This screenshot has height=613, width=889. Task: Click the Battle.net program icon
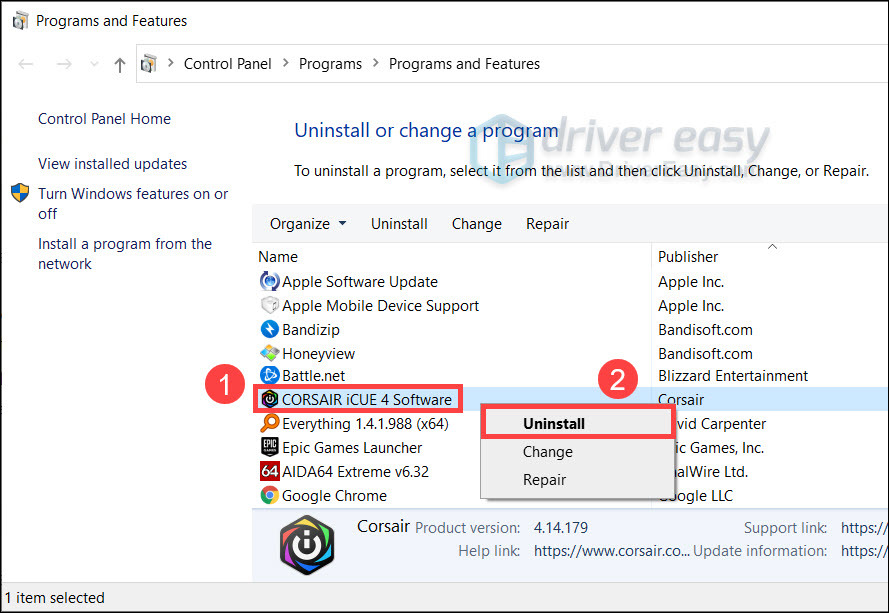tap(269, 376)
